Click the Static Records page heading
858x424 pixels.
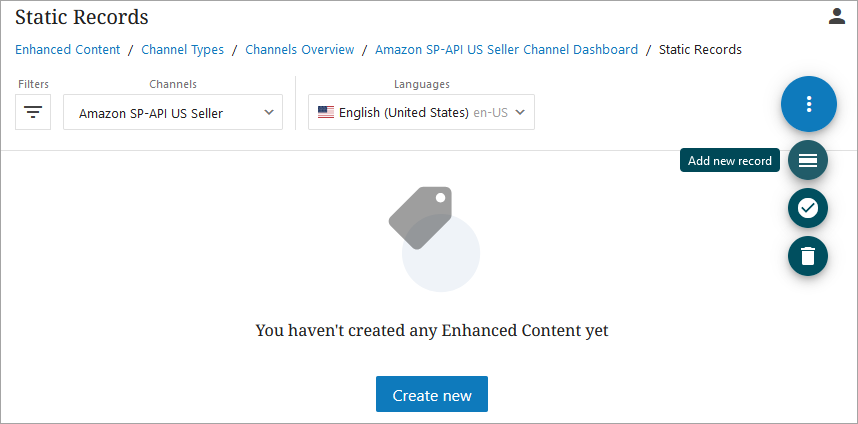(82, 17)
